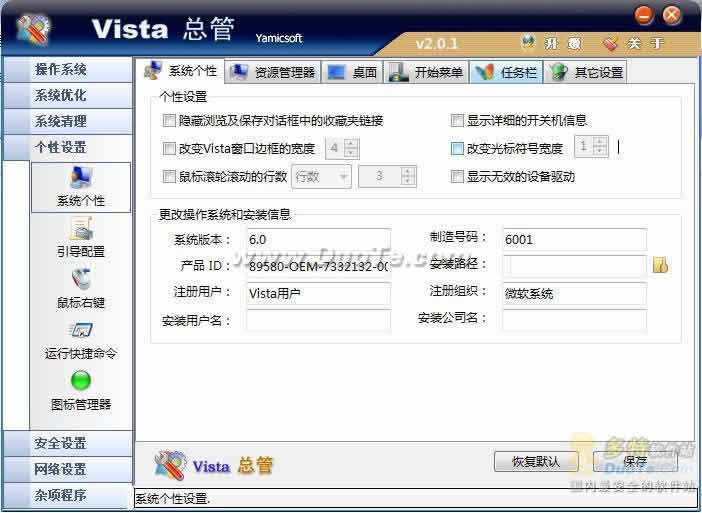Collapse the 个性设置 sidebar section

pyautogui.click(x=68, y=147)
